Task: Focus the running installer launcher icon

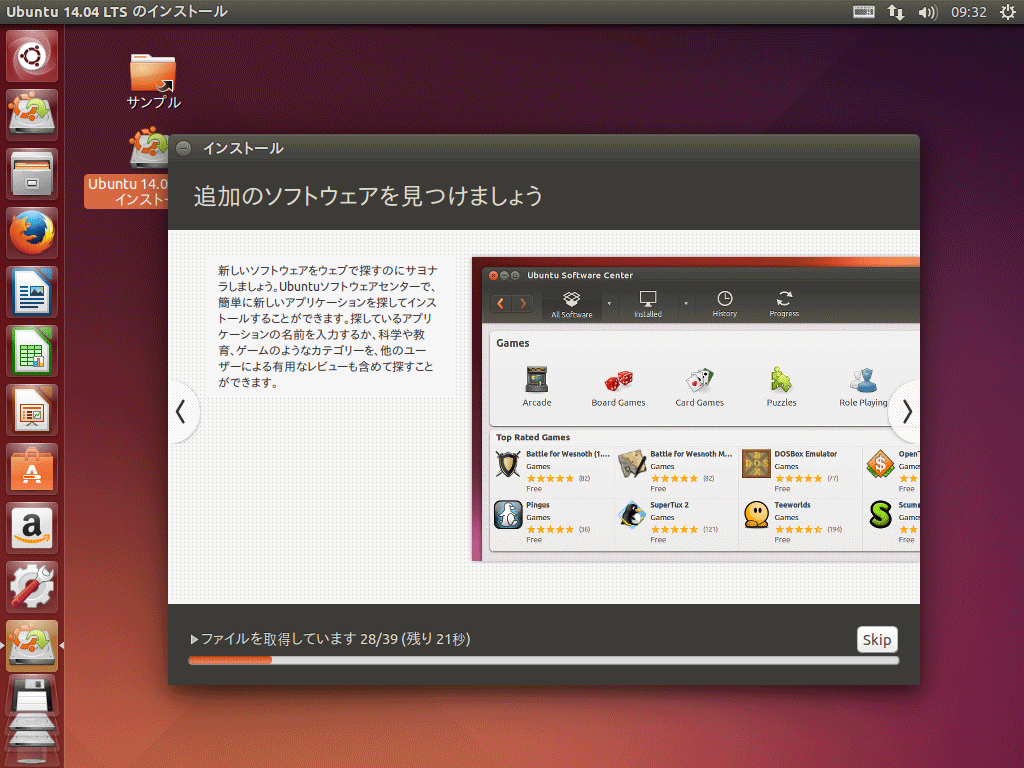Action: [x=31, y=645]
